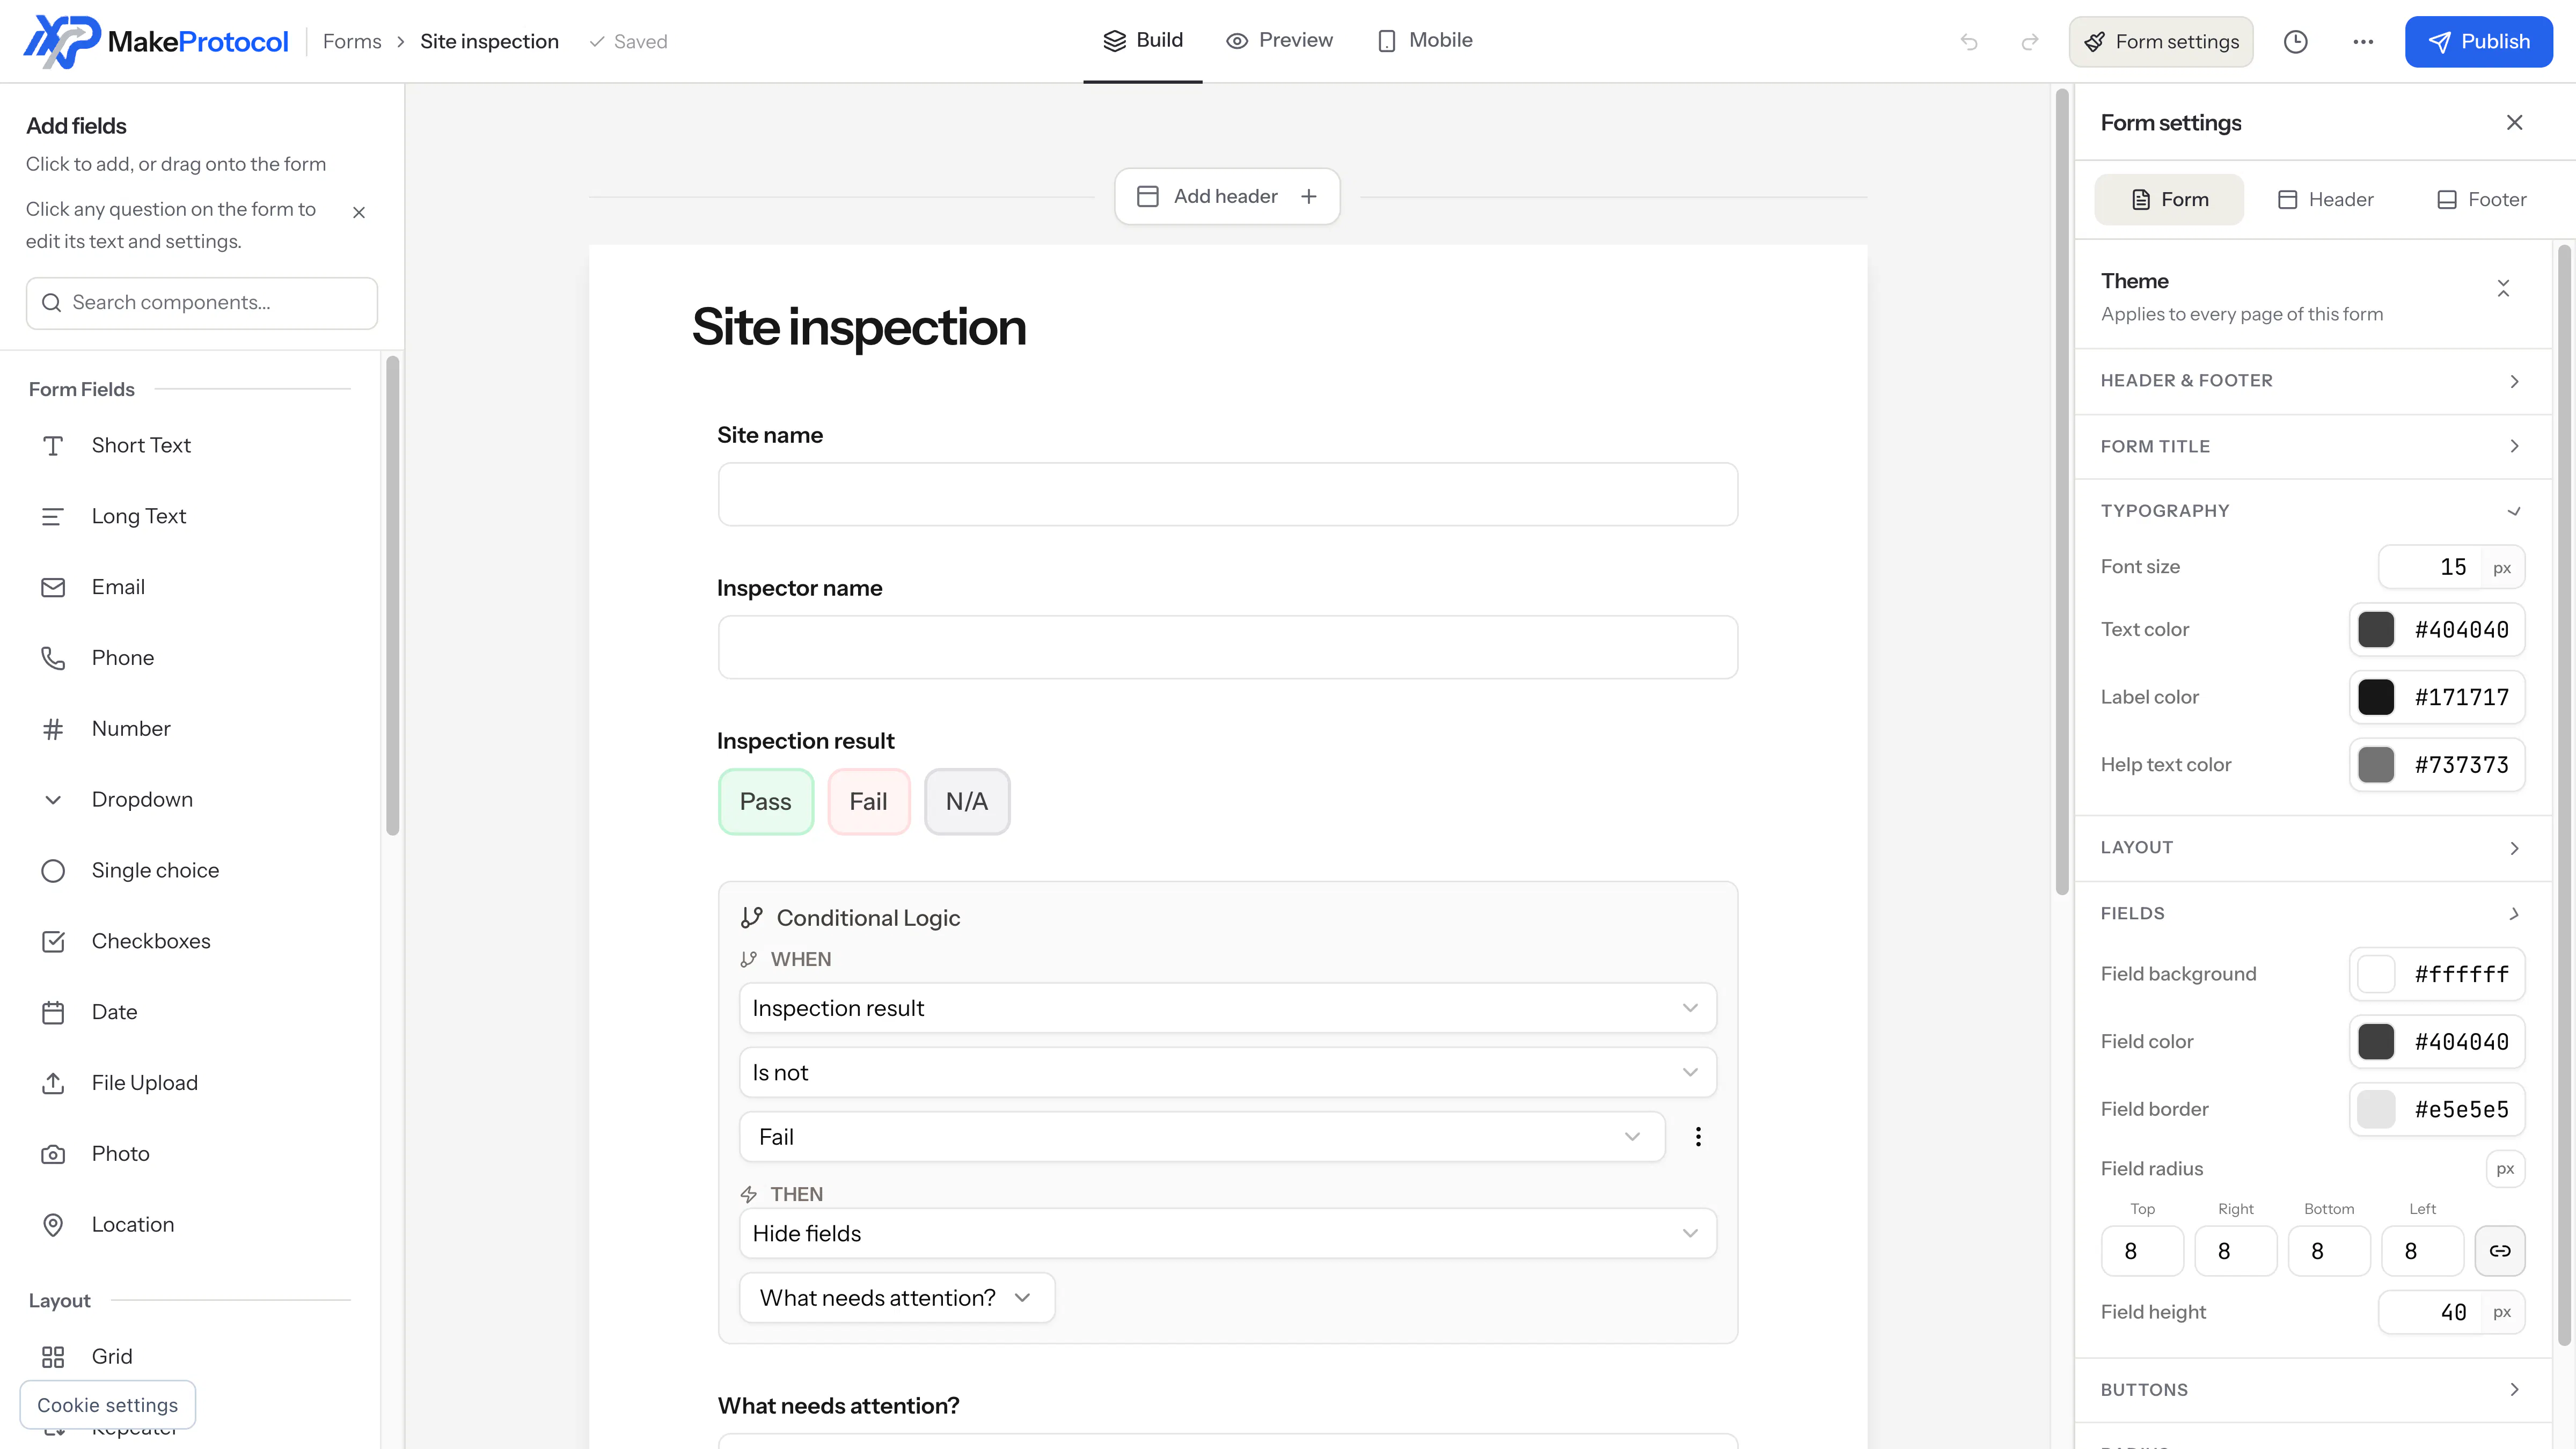Select the N/A inspection result option
Viewport: 2576px width, 1449px height.
click(967, 802)
